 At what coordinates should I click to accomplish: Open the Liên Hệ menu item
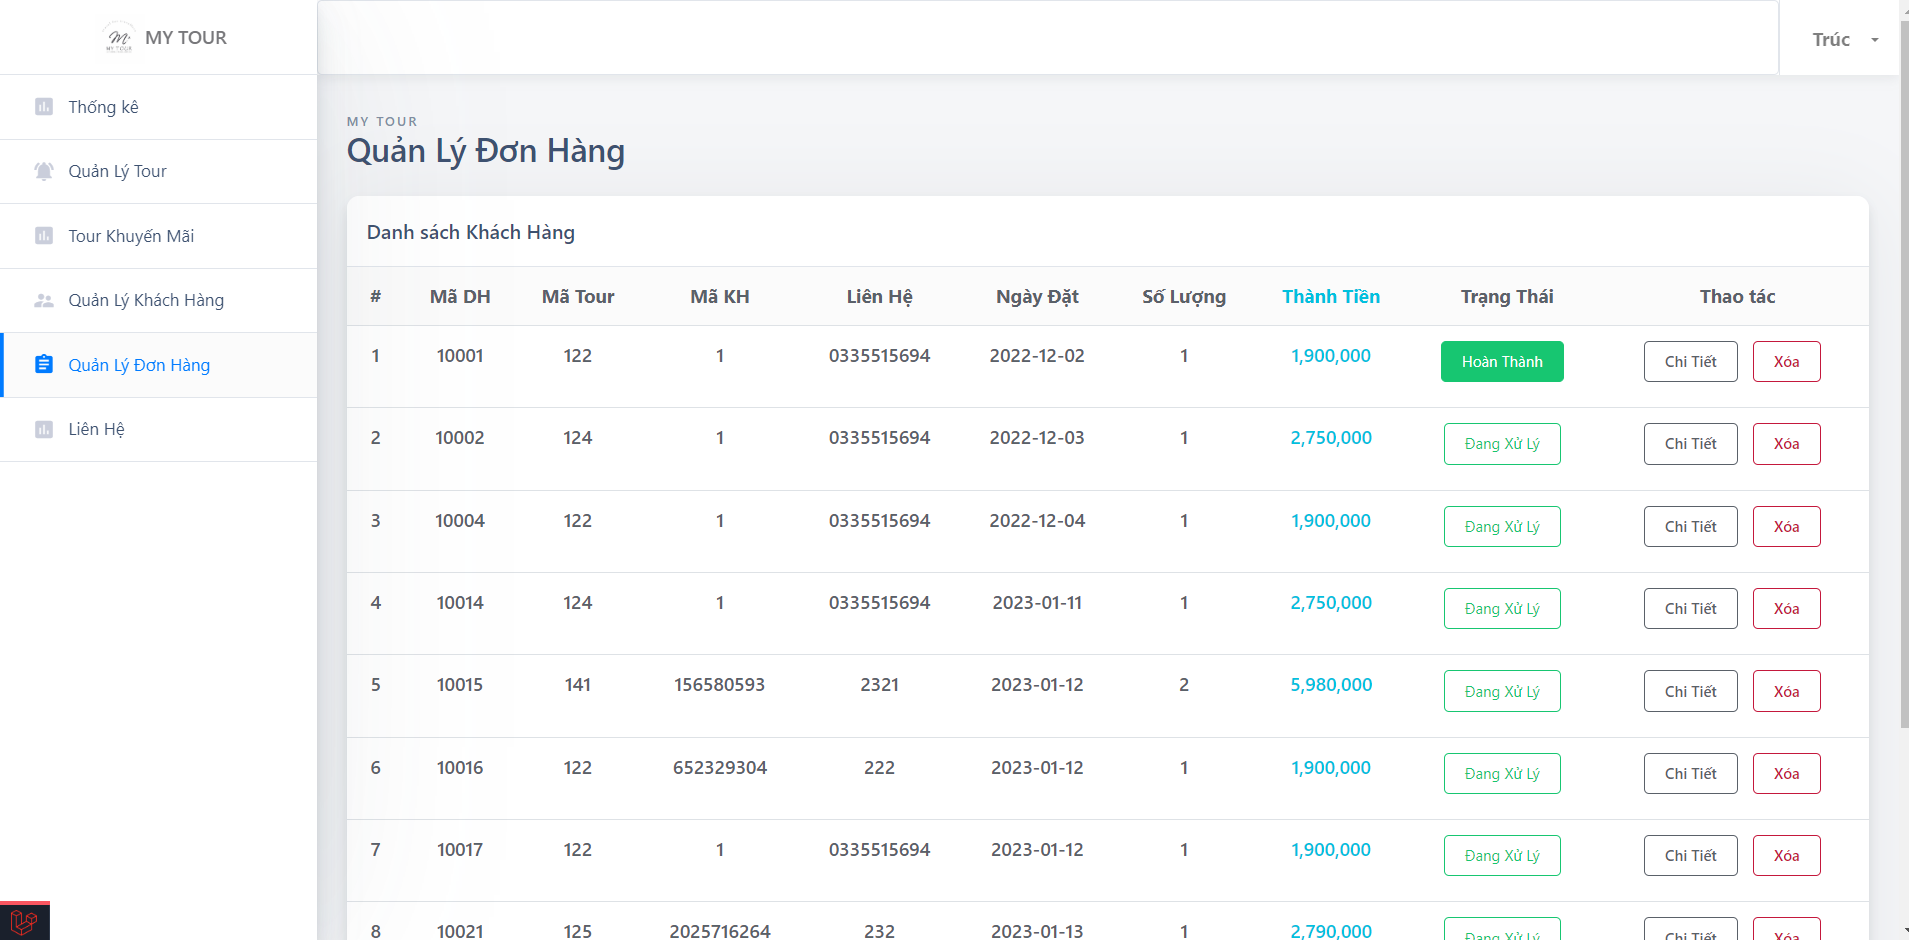pos(158,429)
